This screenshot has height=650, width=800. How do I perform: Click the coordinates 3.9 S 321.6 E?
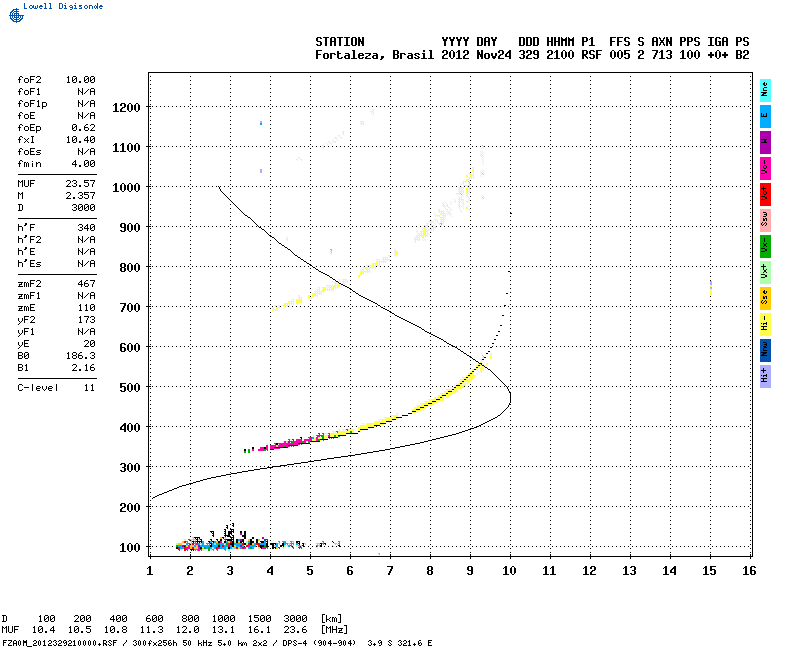coord(400,643)
